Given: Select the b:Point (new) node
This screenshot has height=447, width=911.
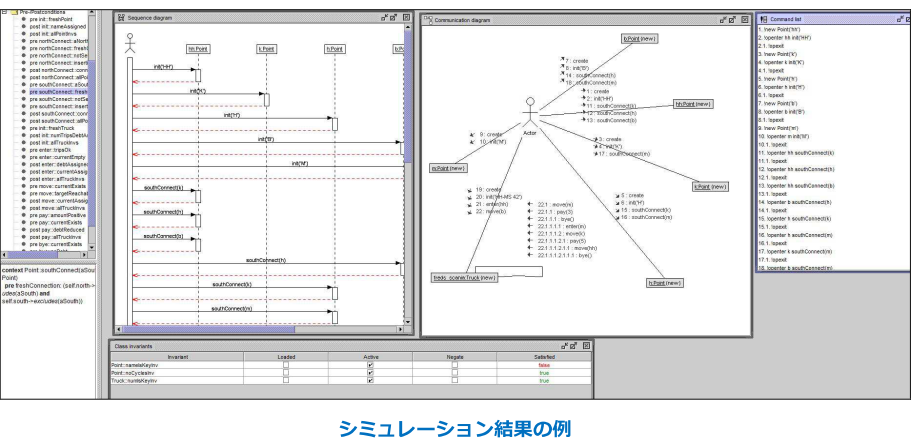Looking at the screenshot, I should 640,38.
